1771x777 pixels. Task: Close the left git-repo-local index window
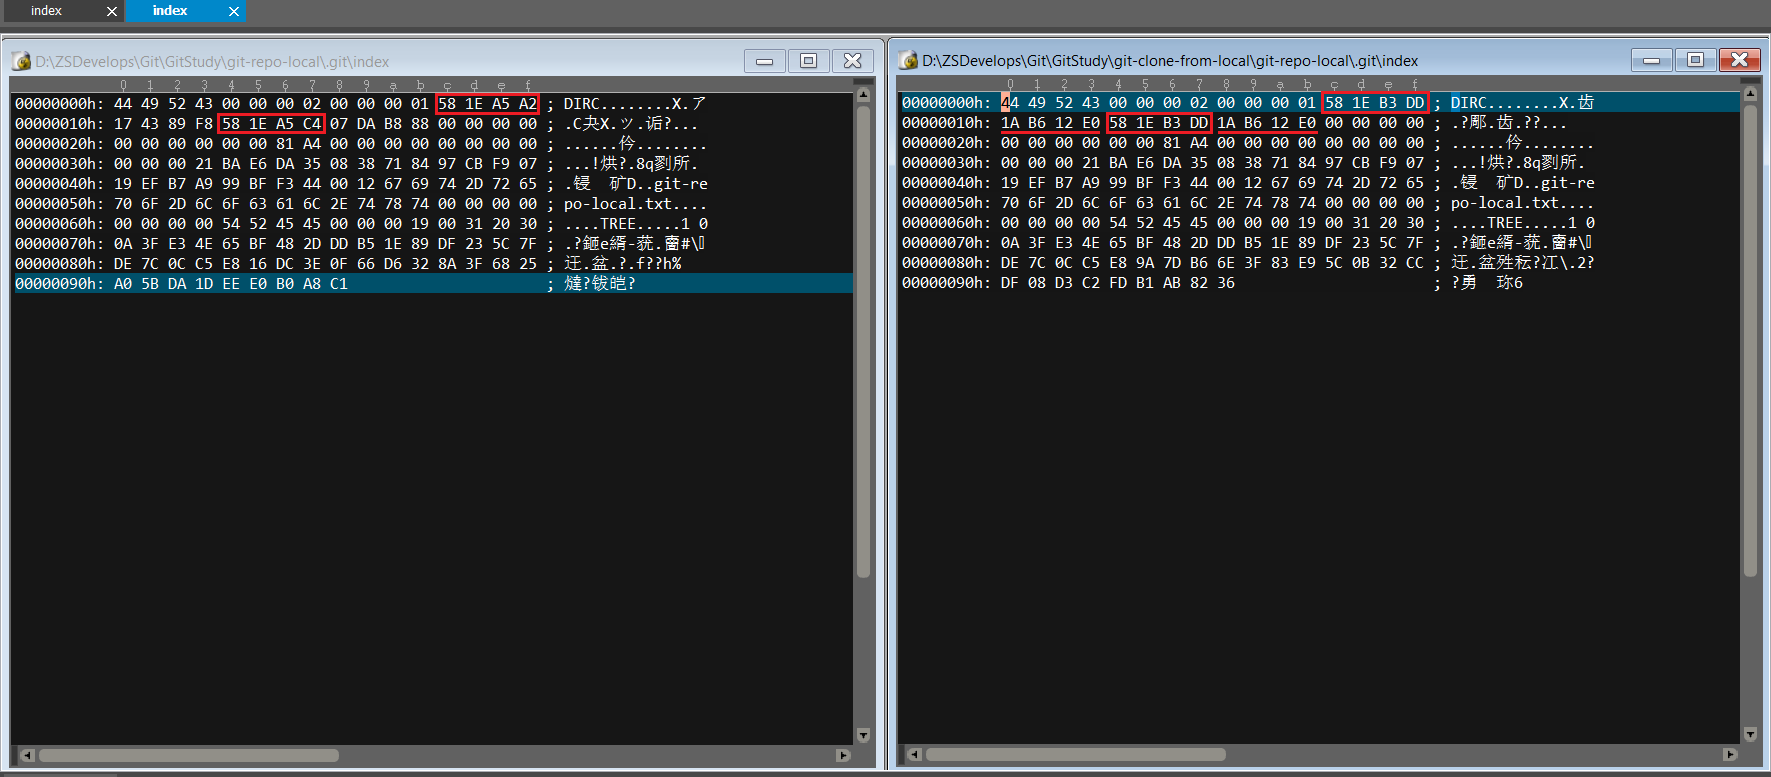[853, 61]
